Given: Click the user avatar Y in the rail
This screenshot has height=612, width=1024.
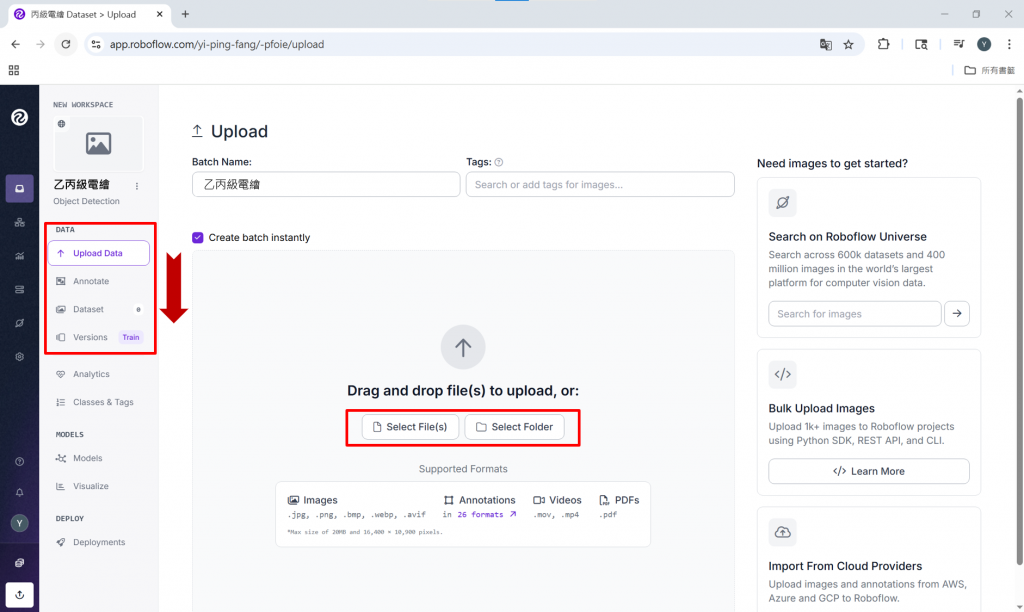Looking at the screenshot, I should pos(20,523).
